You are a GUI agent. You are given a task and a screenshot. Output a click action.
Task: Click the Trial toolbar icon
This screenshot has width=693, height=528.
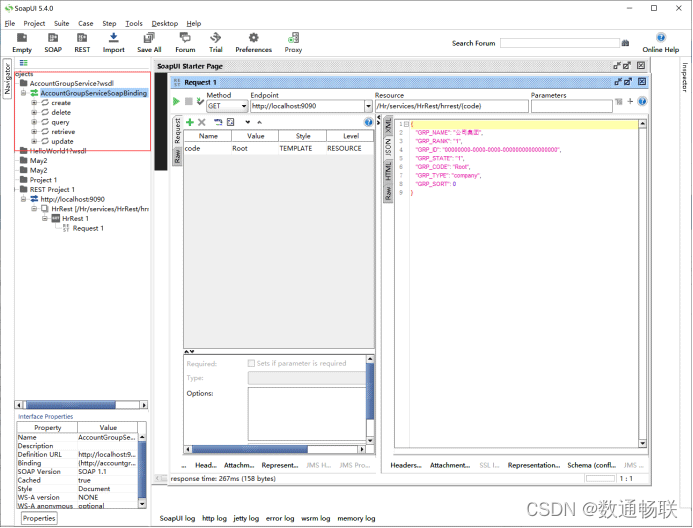click(215, 38)
